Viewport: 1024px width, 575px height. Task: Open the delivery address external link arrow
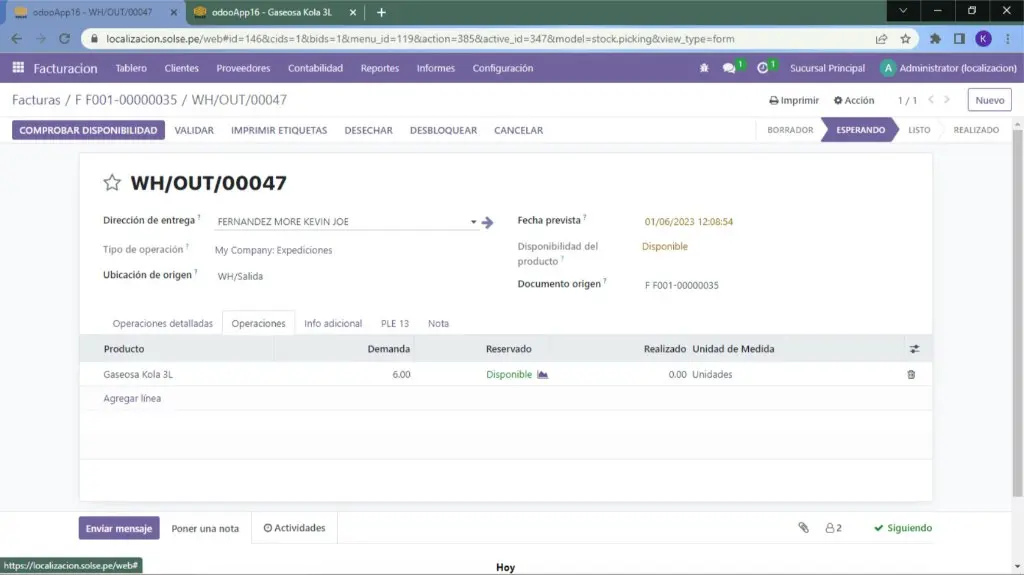(488, 222)
